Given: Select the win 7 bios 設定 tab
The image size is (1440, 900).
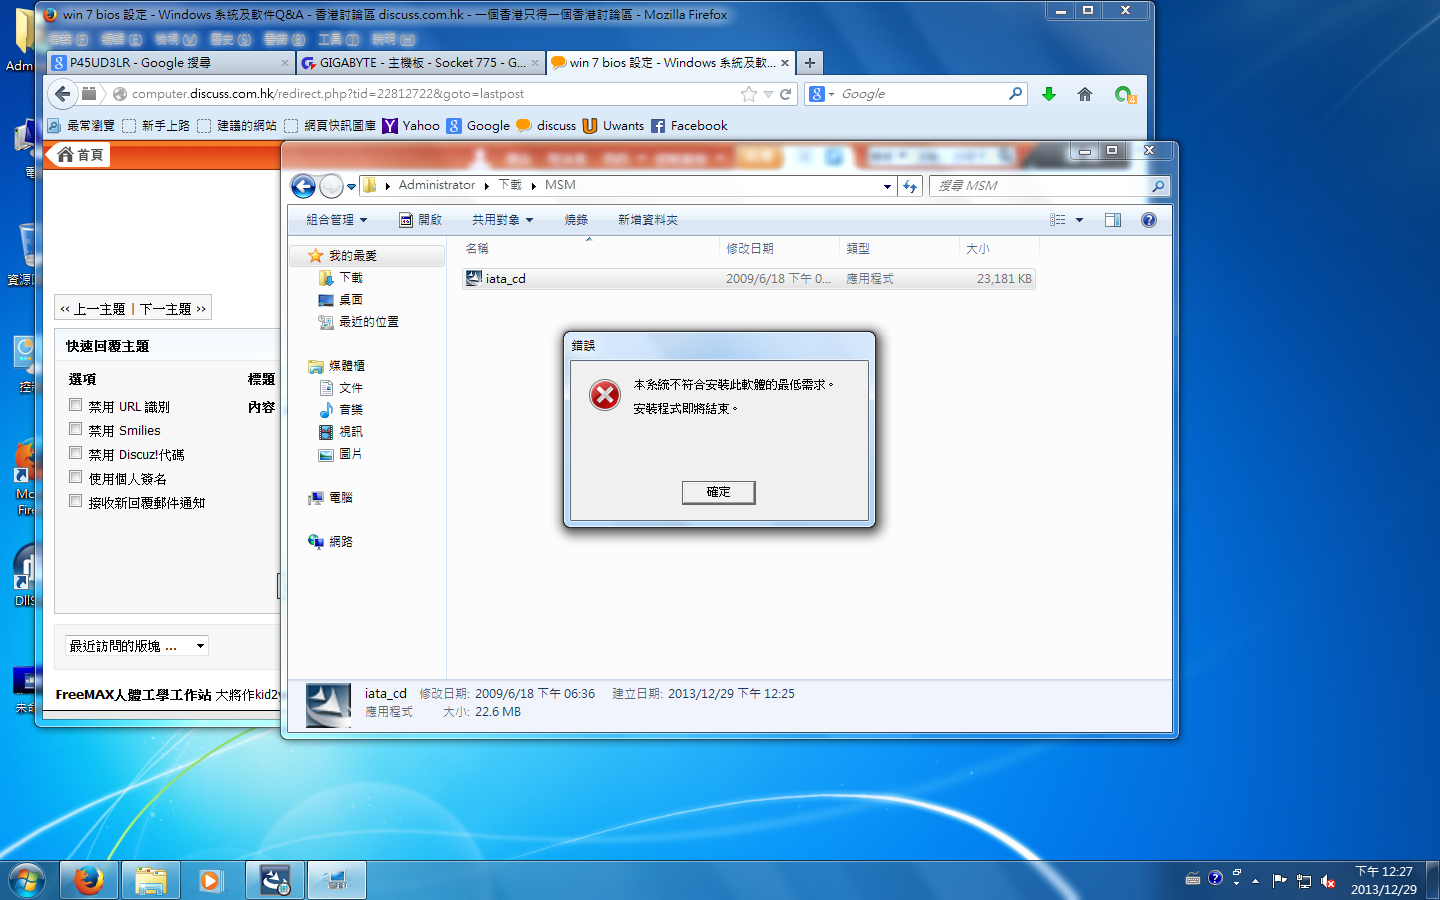Looking at the screenshot, I should click(x=670, y=63).
